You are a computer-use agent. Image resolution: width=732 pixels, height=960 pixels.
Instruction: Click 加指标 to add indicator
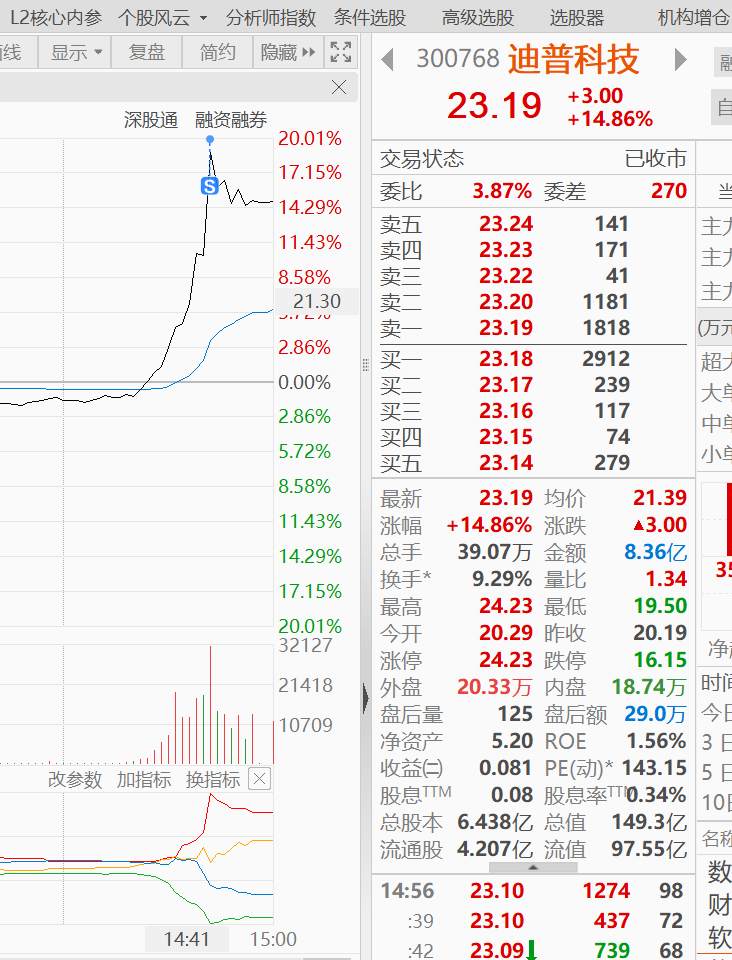coord(144,779)
